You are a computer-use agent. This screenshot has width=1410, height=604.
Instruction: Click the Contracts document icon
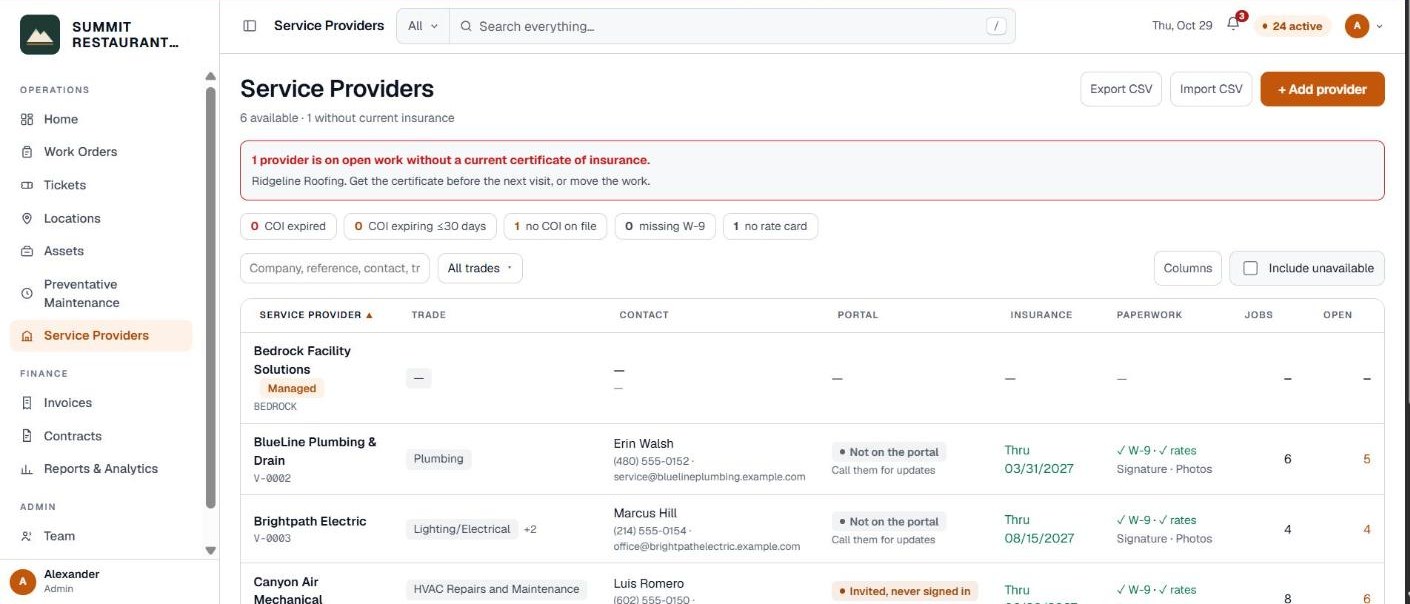(27, 436)
